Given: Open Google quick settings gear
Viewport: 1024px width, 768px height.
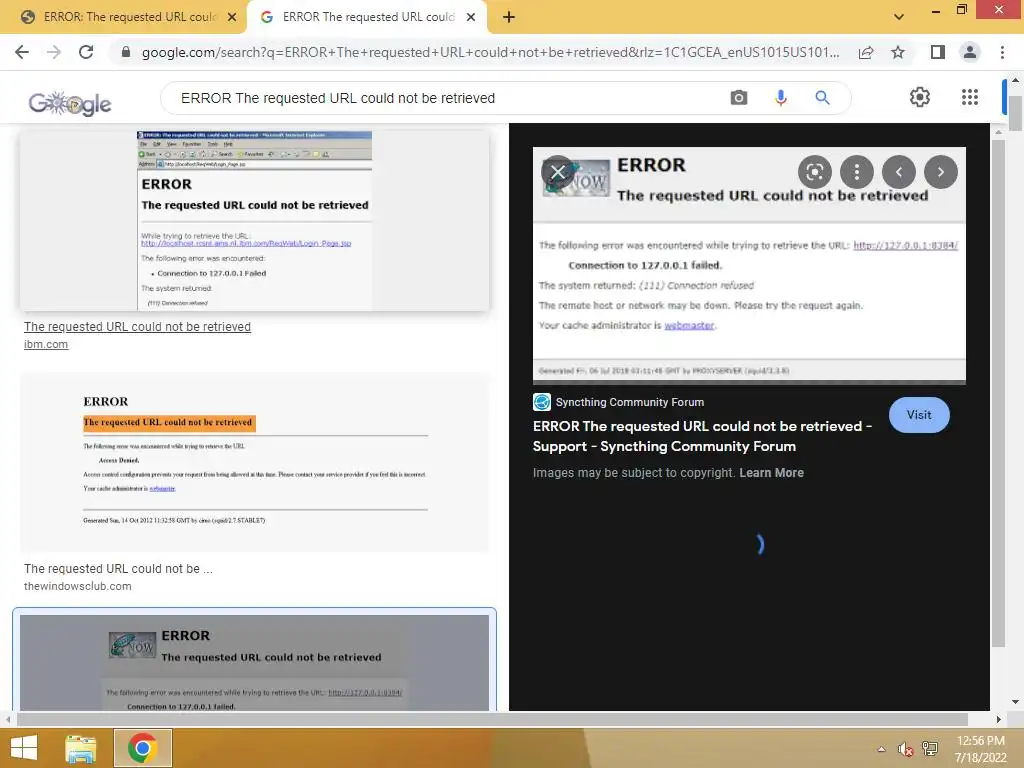Looking at the screenshot, I should 920,97.
